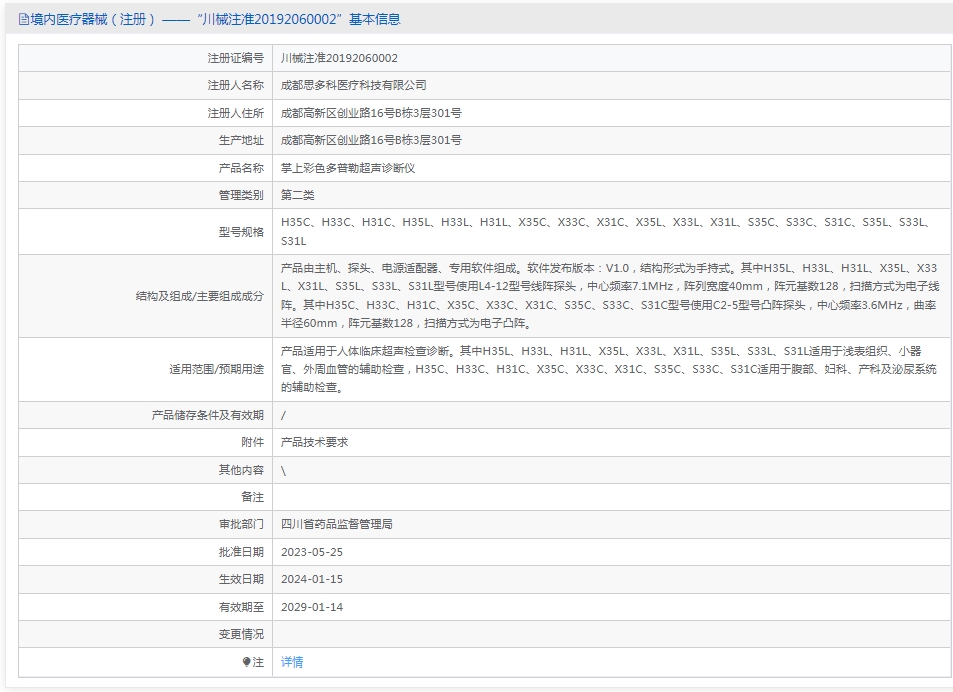Click the 注册证编号 row label
The width and height of the screenshot is (953, 692).
click(235, 58)
